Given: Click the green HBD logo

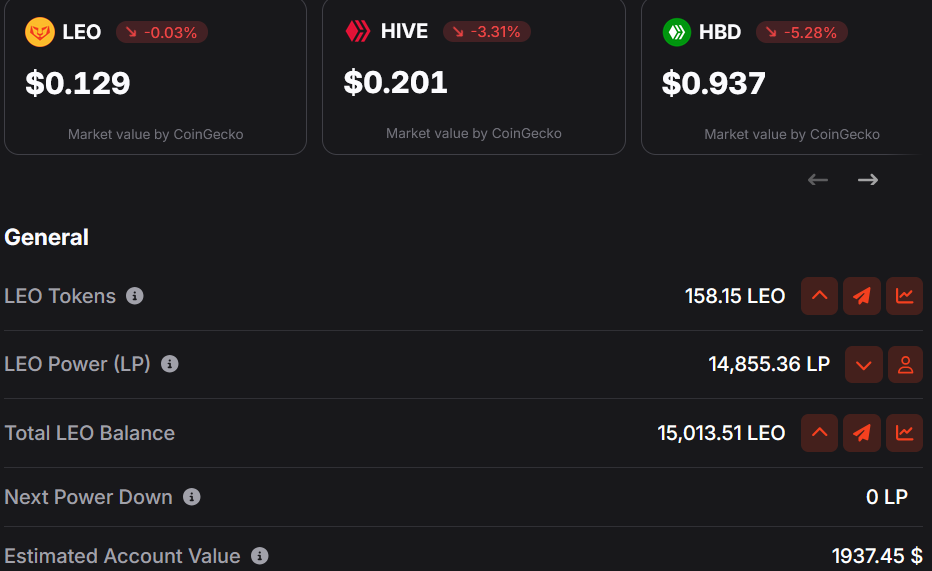Looking at the screenshot, I should (676, 32).
